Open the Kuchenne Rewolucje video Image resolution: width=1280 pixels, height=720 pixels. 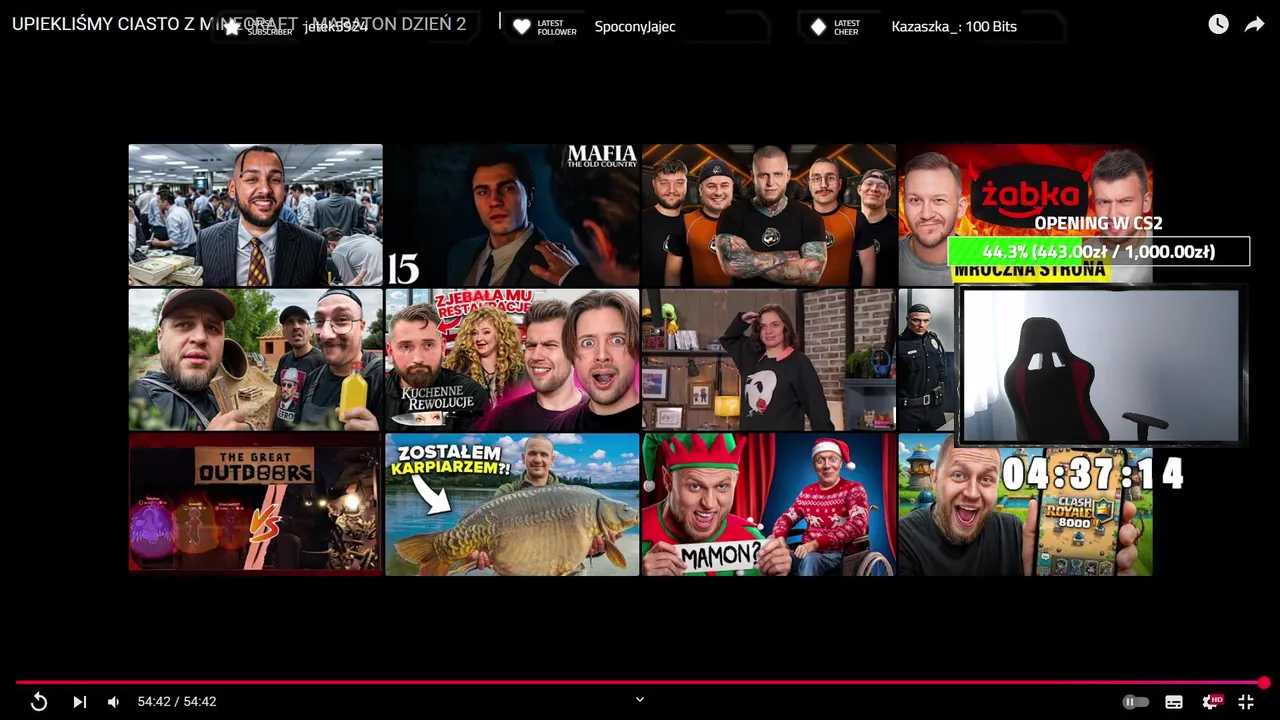tap(512, 360)
